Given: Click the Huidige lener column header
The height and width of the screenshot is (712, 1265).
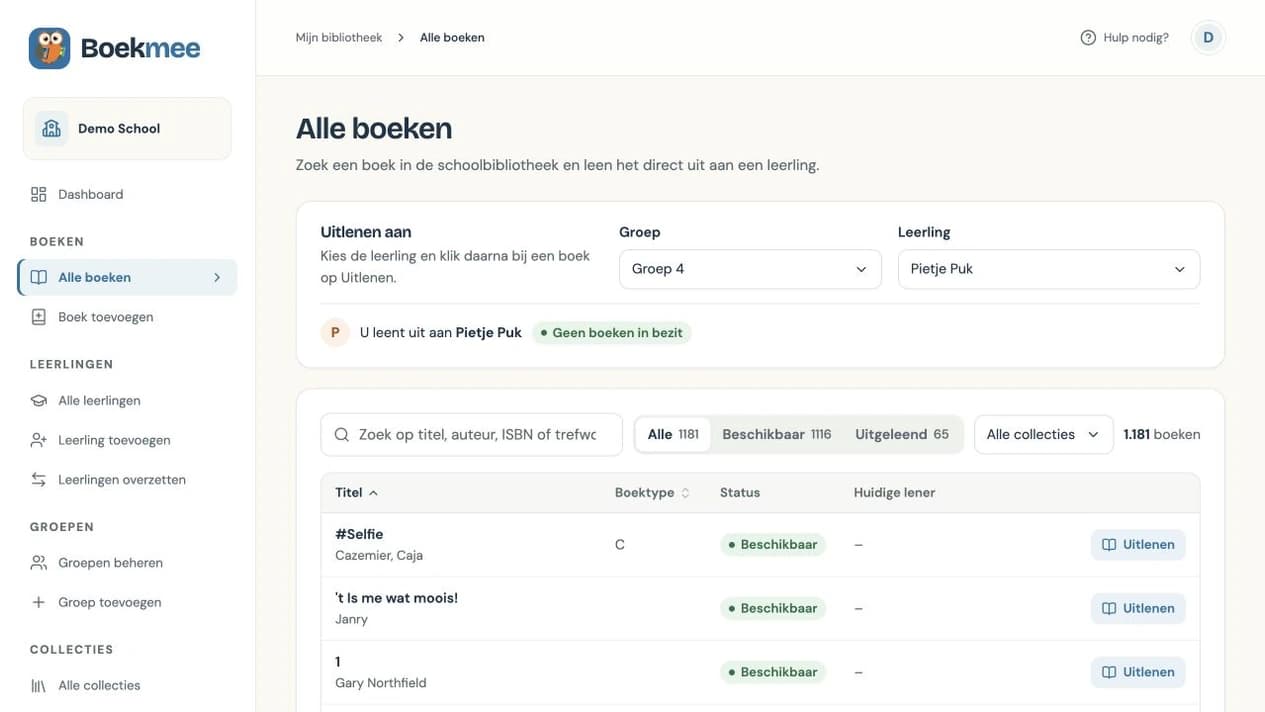Looking at the screenshot, I should click(895, 492).
